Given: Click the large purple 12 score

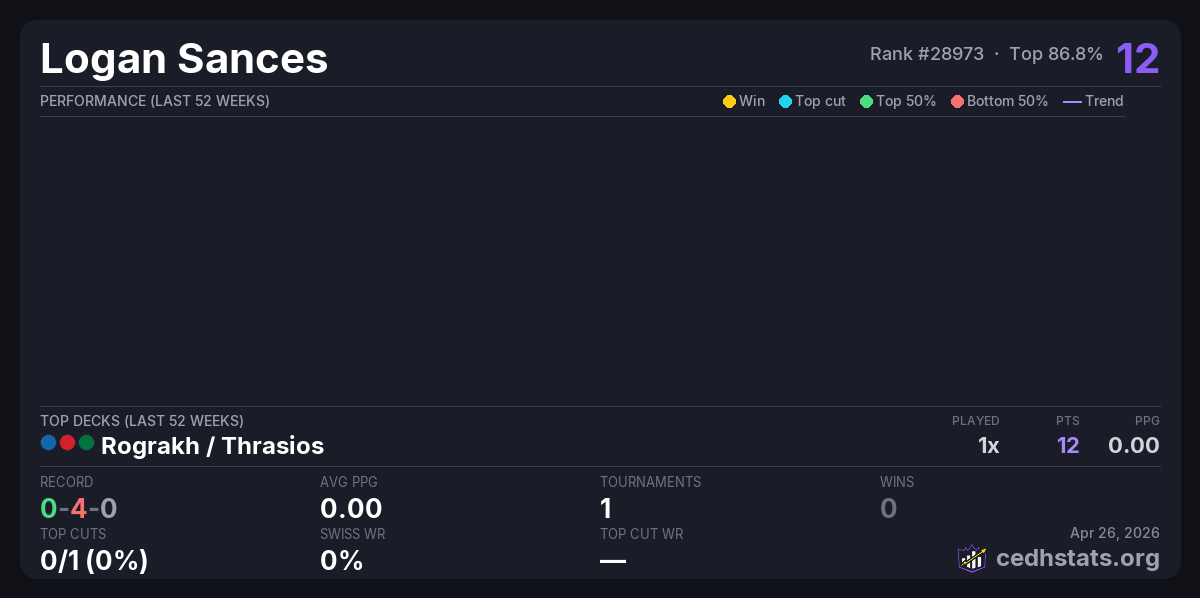Looking at the screenshot, I should click(1137, 58).
